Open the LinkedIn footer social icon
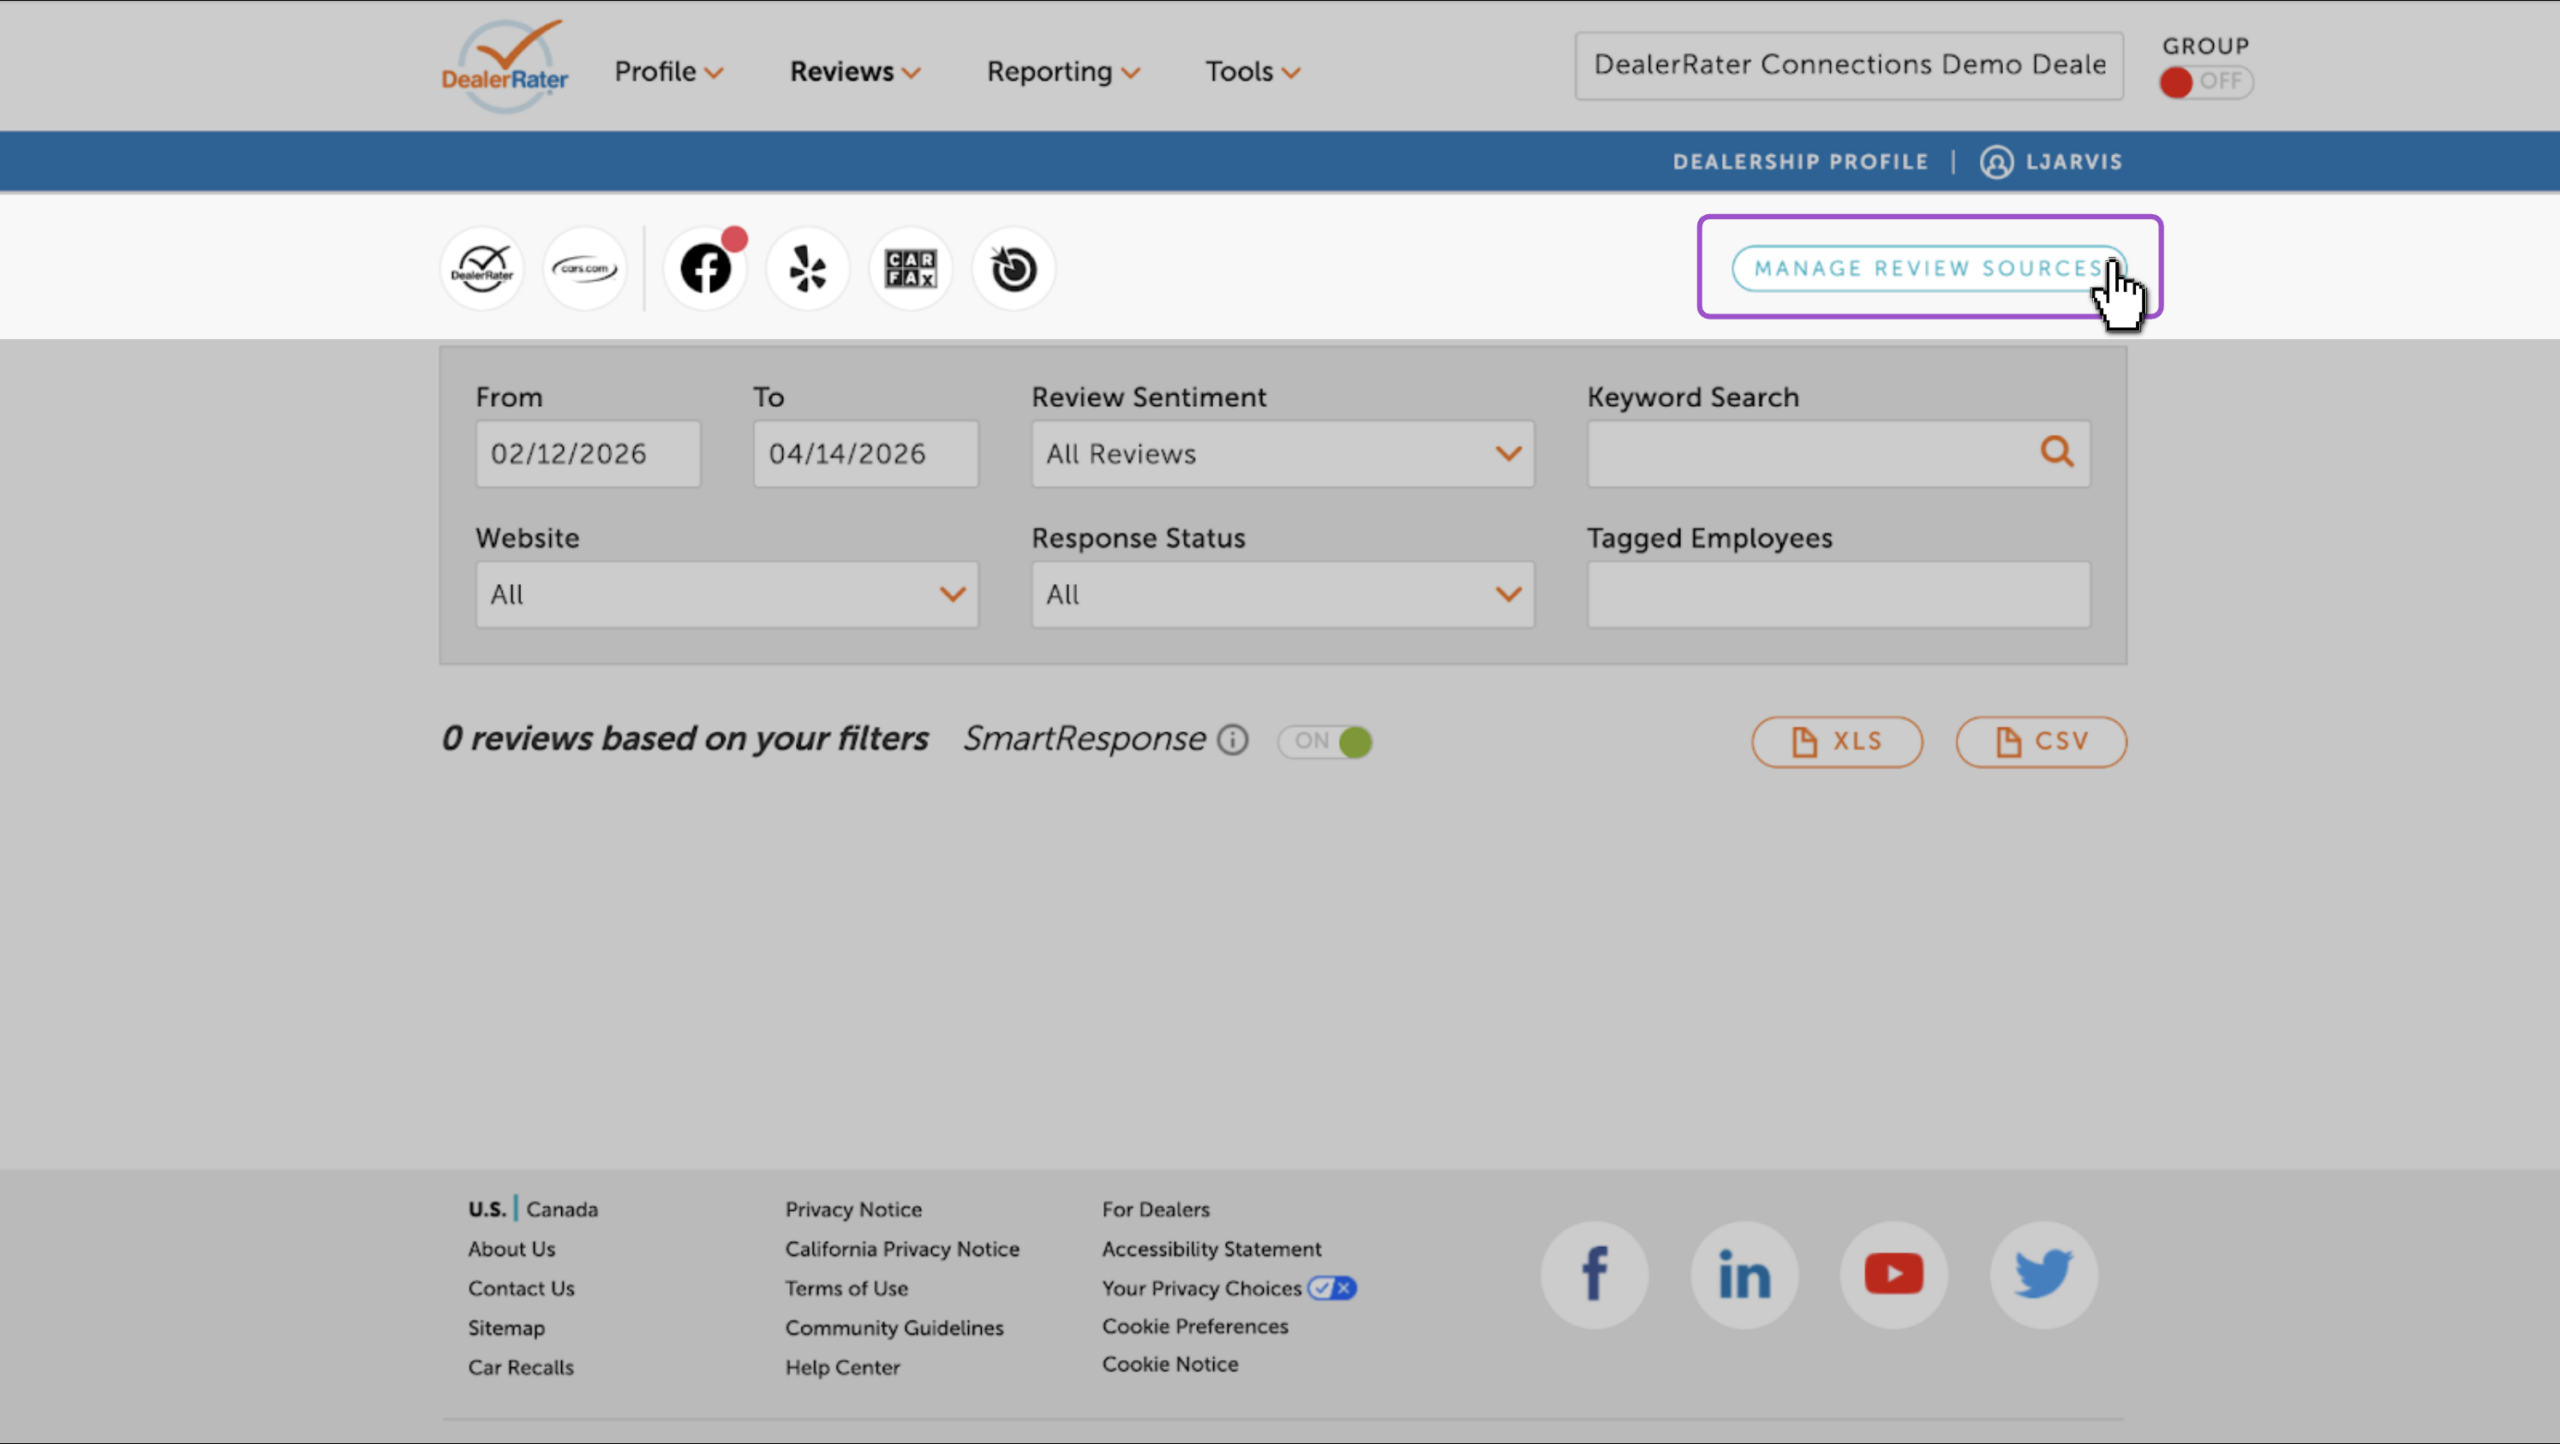The image size is (2560, 1444). point(1744,1275)
